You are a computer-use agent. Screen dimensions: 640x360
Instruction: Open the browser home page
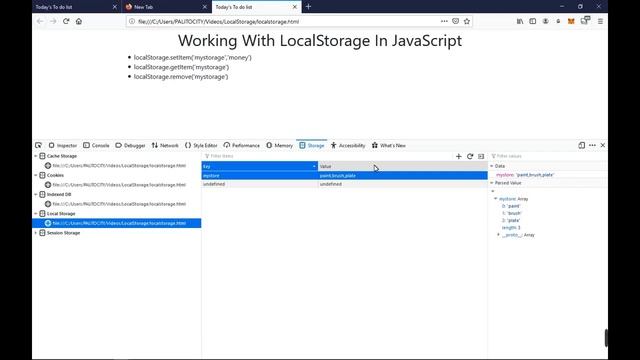(79, 21)
